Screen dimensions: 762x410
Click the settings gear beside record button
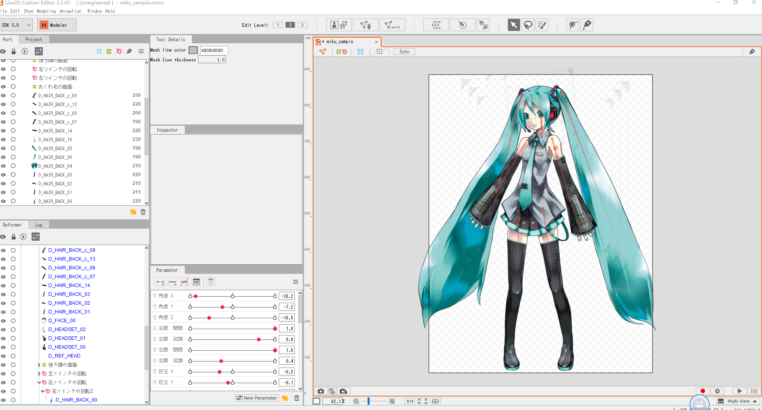coord(717,391)
